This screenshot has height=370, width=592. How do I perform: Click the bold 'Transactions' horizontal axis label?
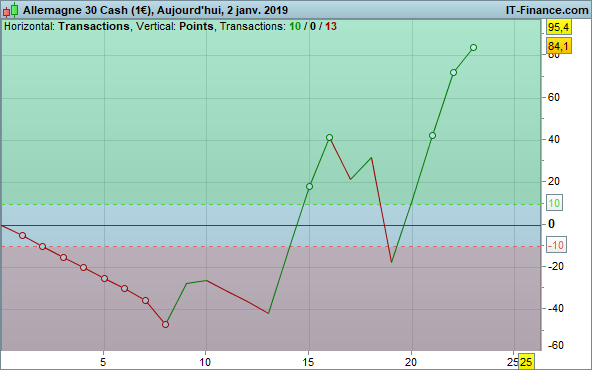click(x=94, y=26)
